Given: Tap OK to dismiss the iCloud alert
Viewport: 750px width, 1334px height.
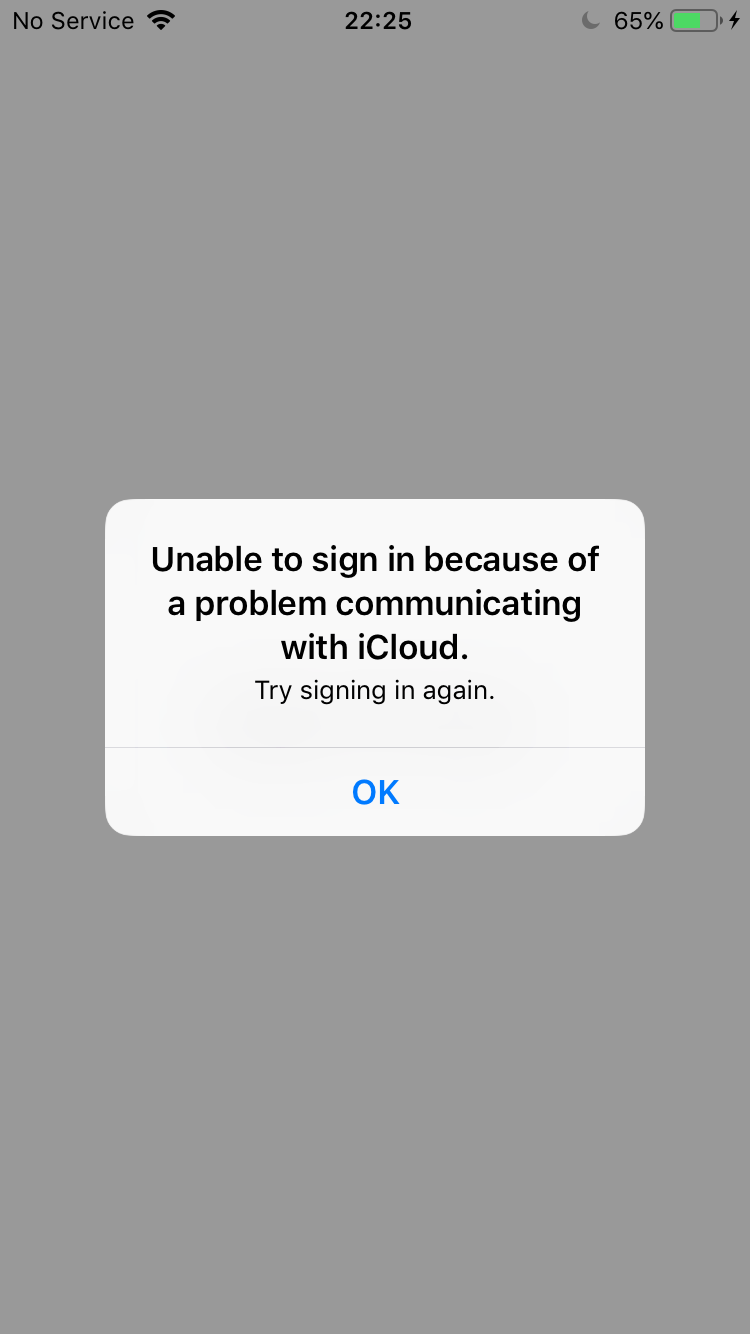Looking at the screenshot, I should pos(375,792).
